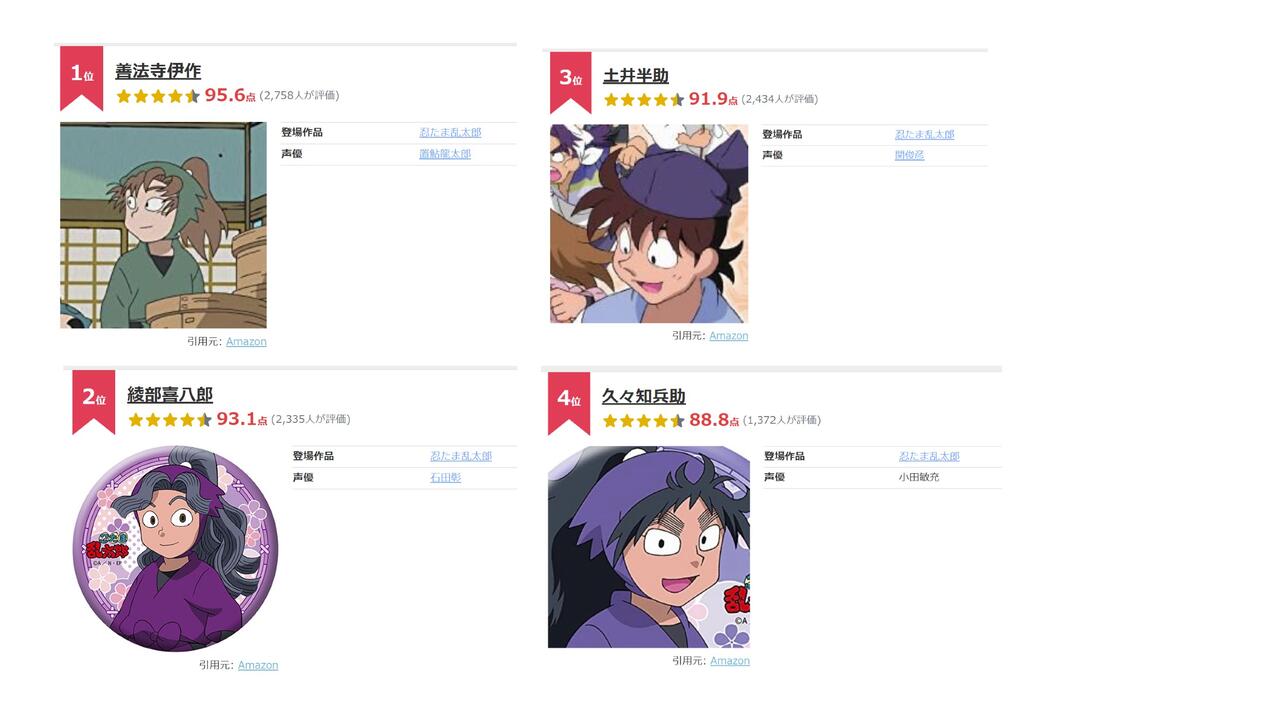The width and height of the screenshot is (1280, 720).
Task: Click star rating beside 88.8点 score
Action: [x=644, y=421]
